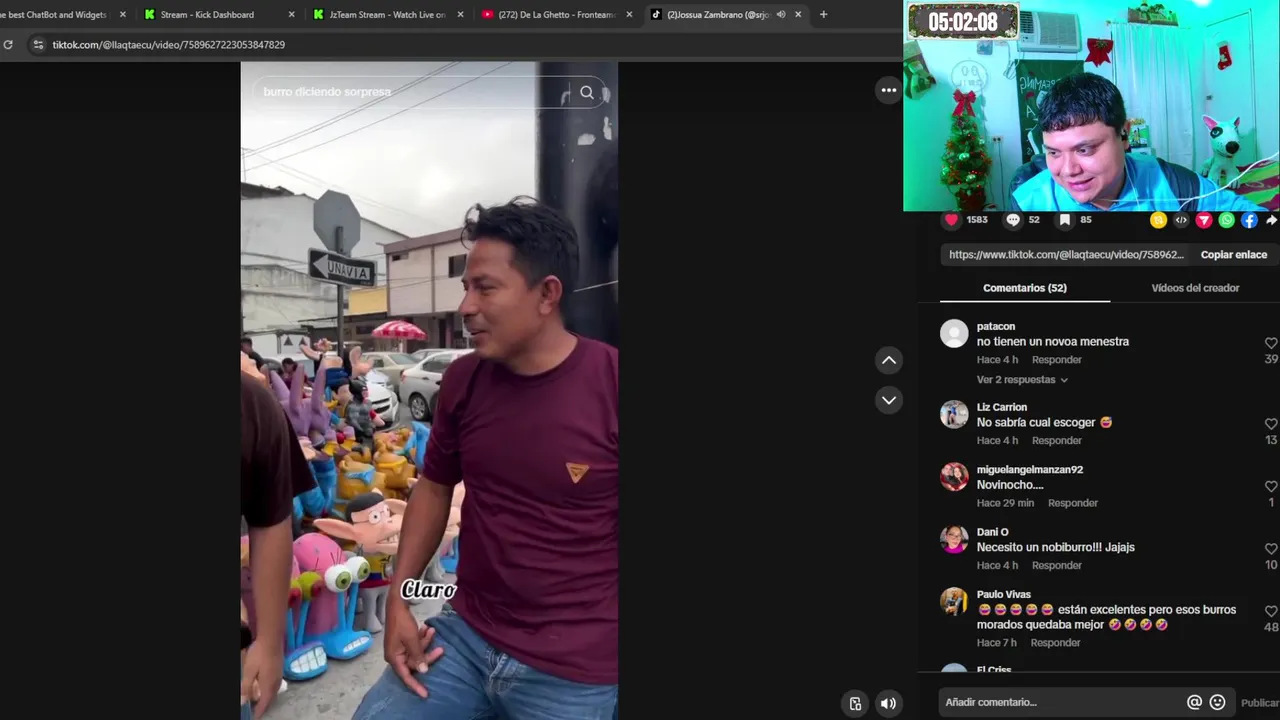This screenshot has width=1280, height=720.
Task: Click the yellow repost icon
Action: point(1158,220)
